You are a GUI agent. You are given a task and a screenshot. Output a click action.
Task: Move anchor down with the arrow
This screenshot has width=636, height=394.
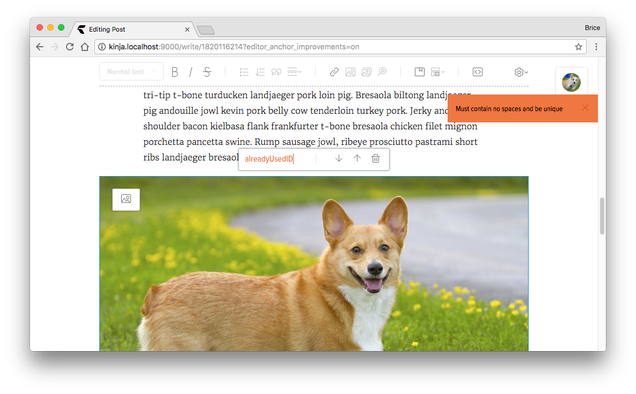tap(339, 158)
